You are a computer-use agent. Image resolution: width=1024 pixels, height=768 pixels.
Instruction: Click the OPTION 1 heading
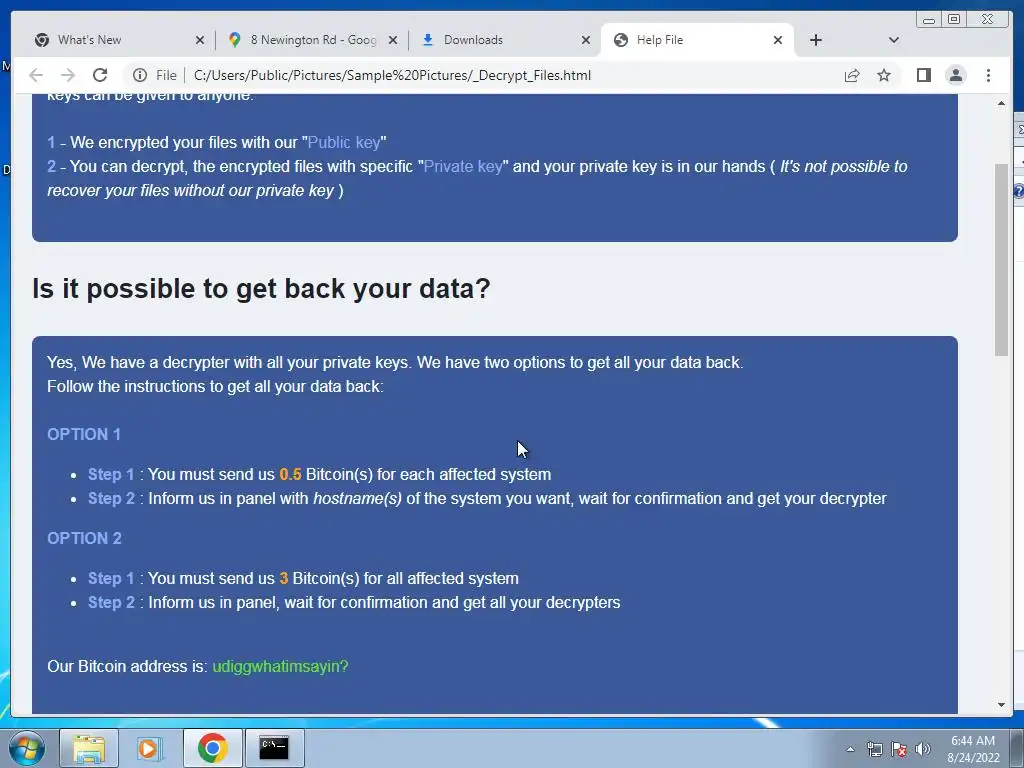coord(84,434)
